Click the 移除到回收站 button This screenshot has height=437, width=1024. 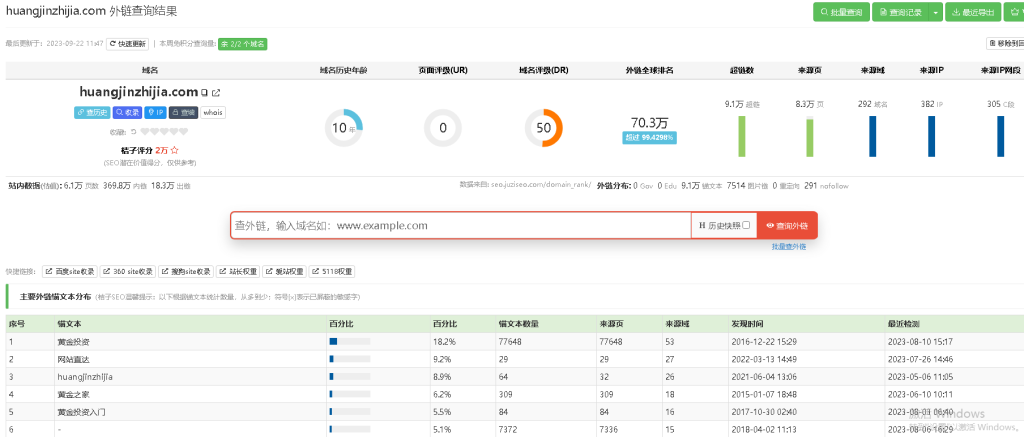1005,43
